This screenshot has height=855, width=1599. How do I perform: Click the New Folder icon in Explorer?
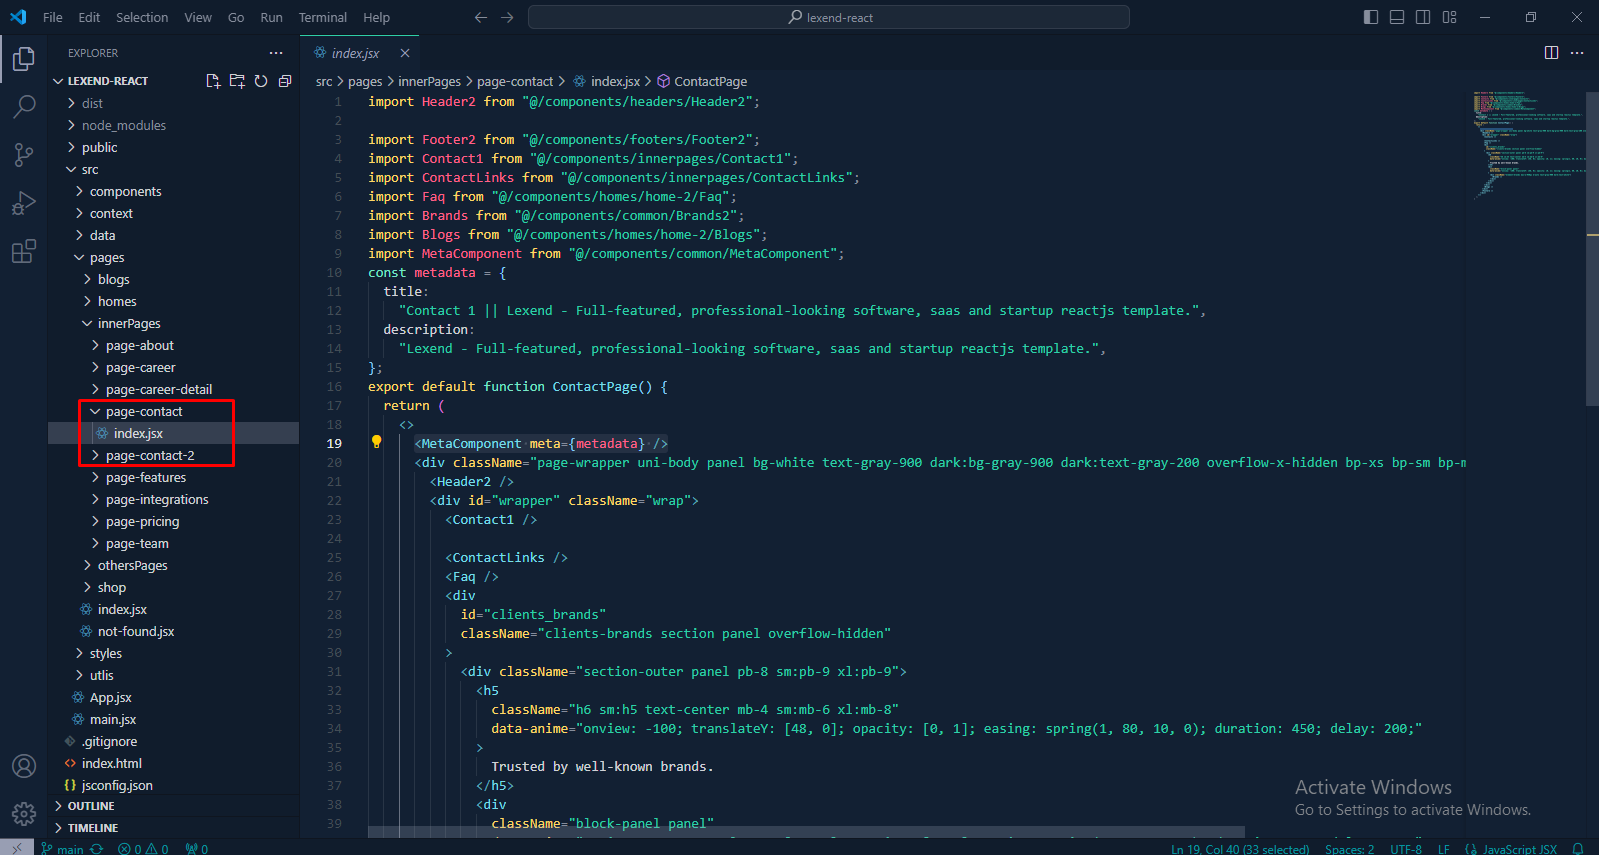pos(237,81)
